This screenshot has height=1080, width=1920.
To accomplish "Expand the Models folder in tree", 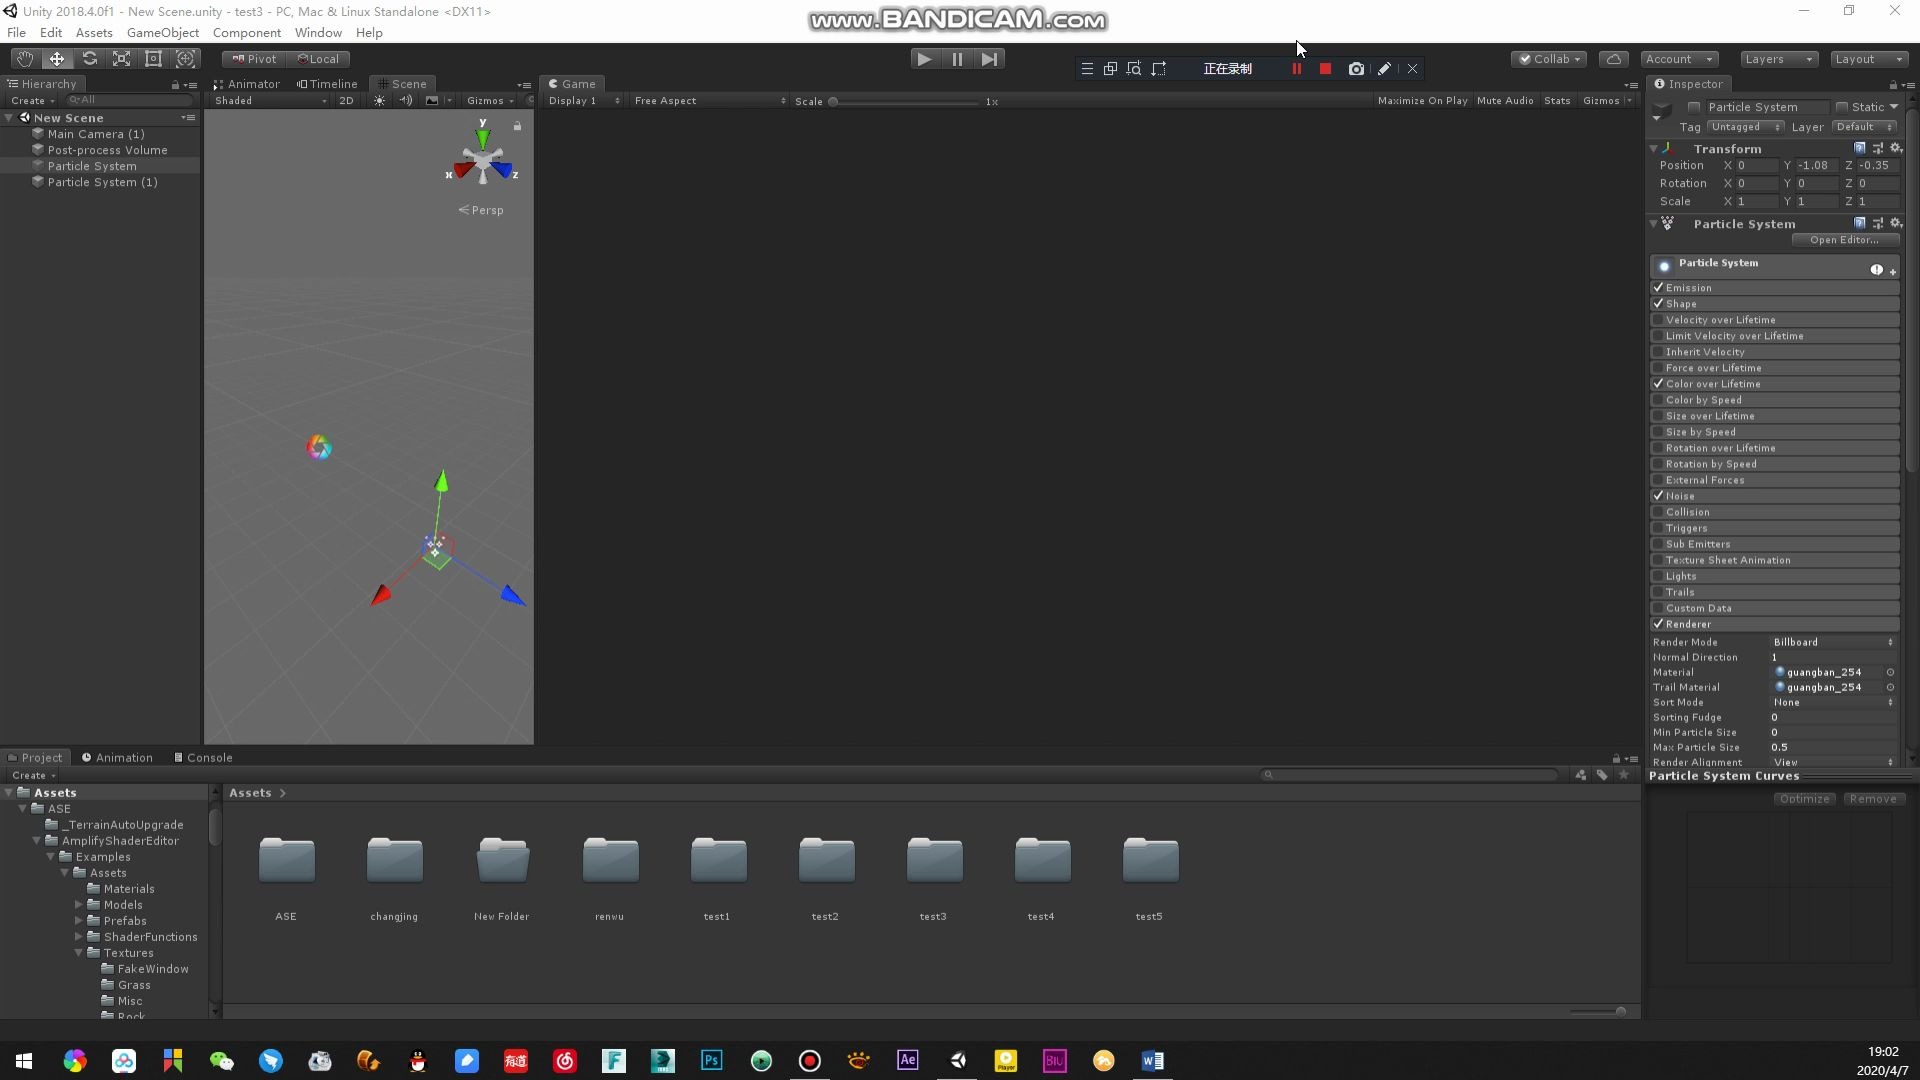I will coord(79,905).
